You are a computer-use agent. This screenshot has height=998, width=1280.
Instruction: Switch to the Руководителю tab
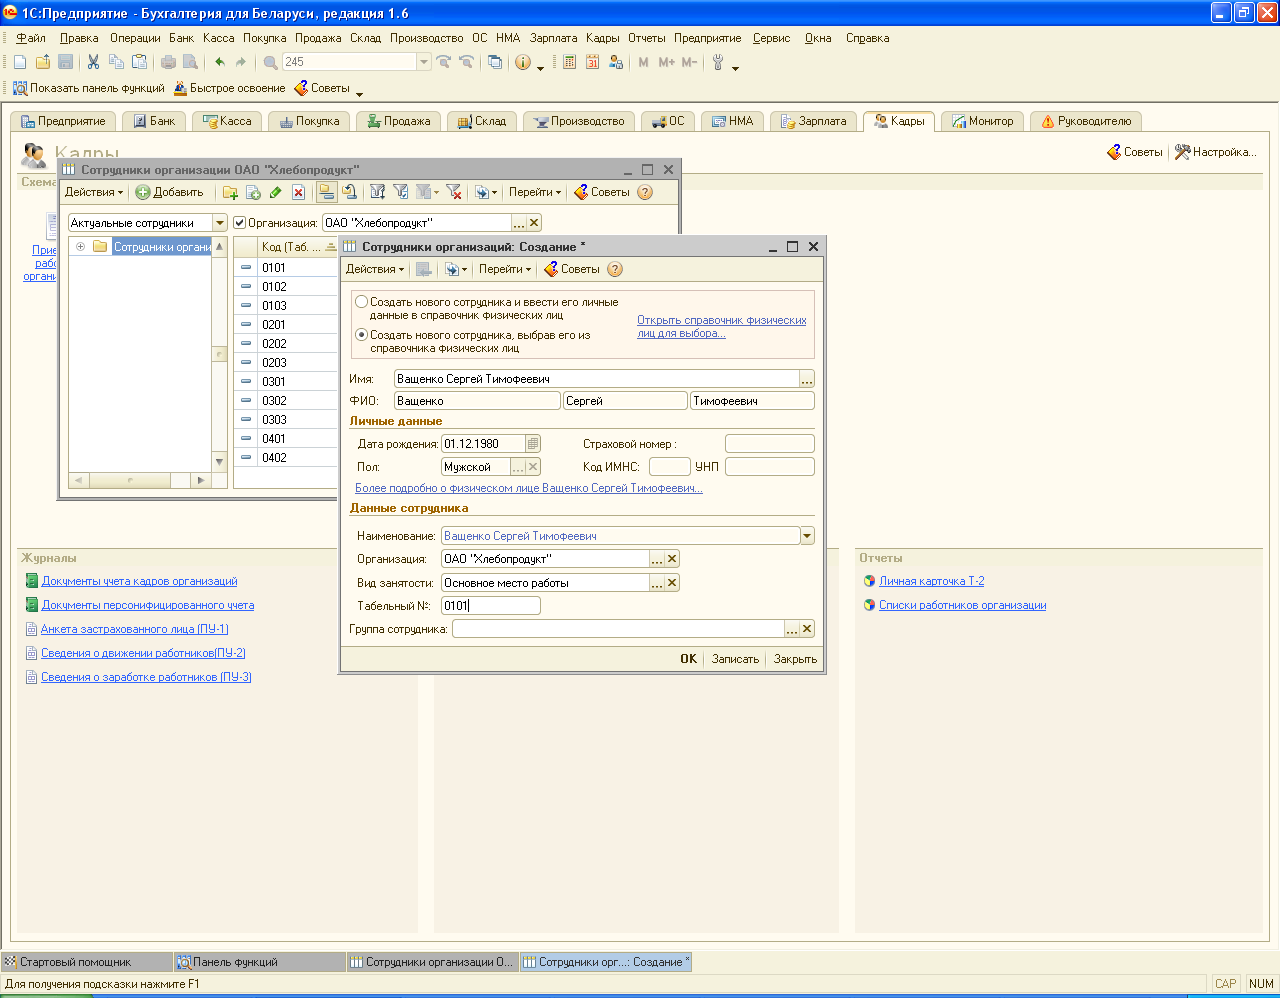1086,121
